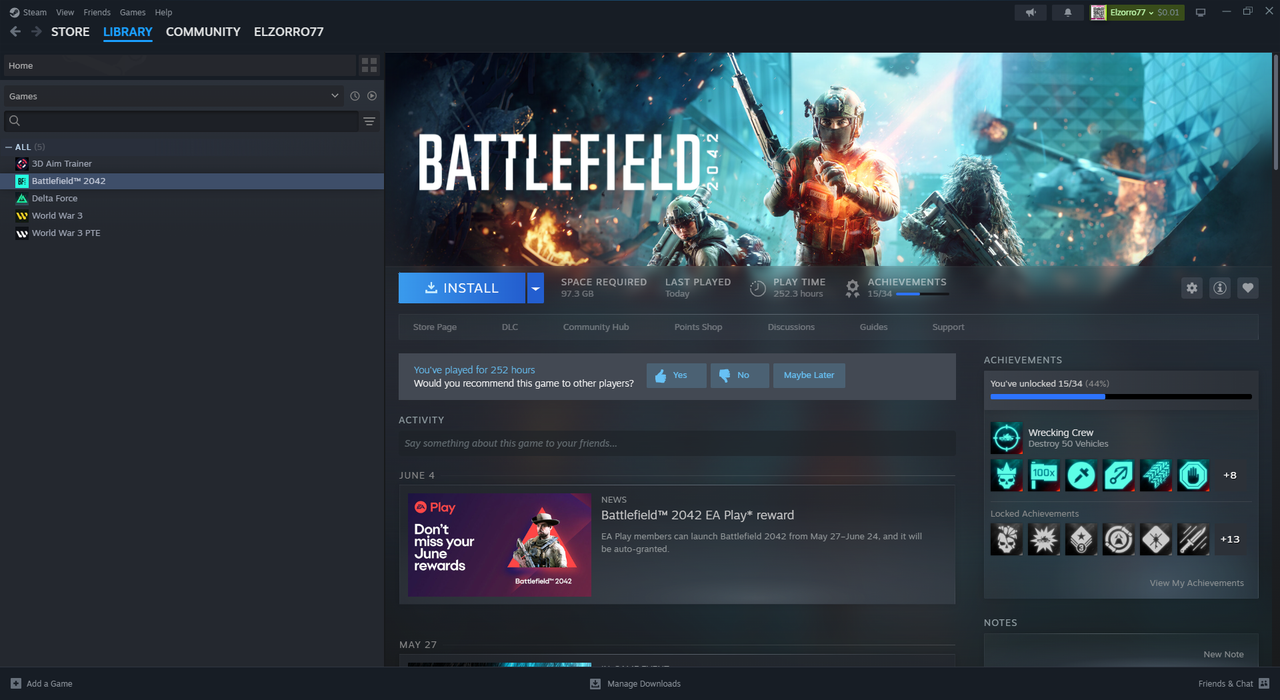Open the Elzorro77 account dropdown
The width and height of the screenshot is (1280, 700).
(x=1136, y=12)
